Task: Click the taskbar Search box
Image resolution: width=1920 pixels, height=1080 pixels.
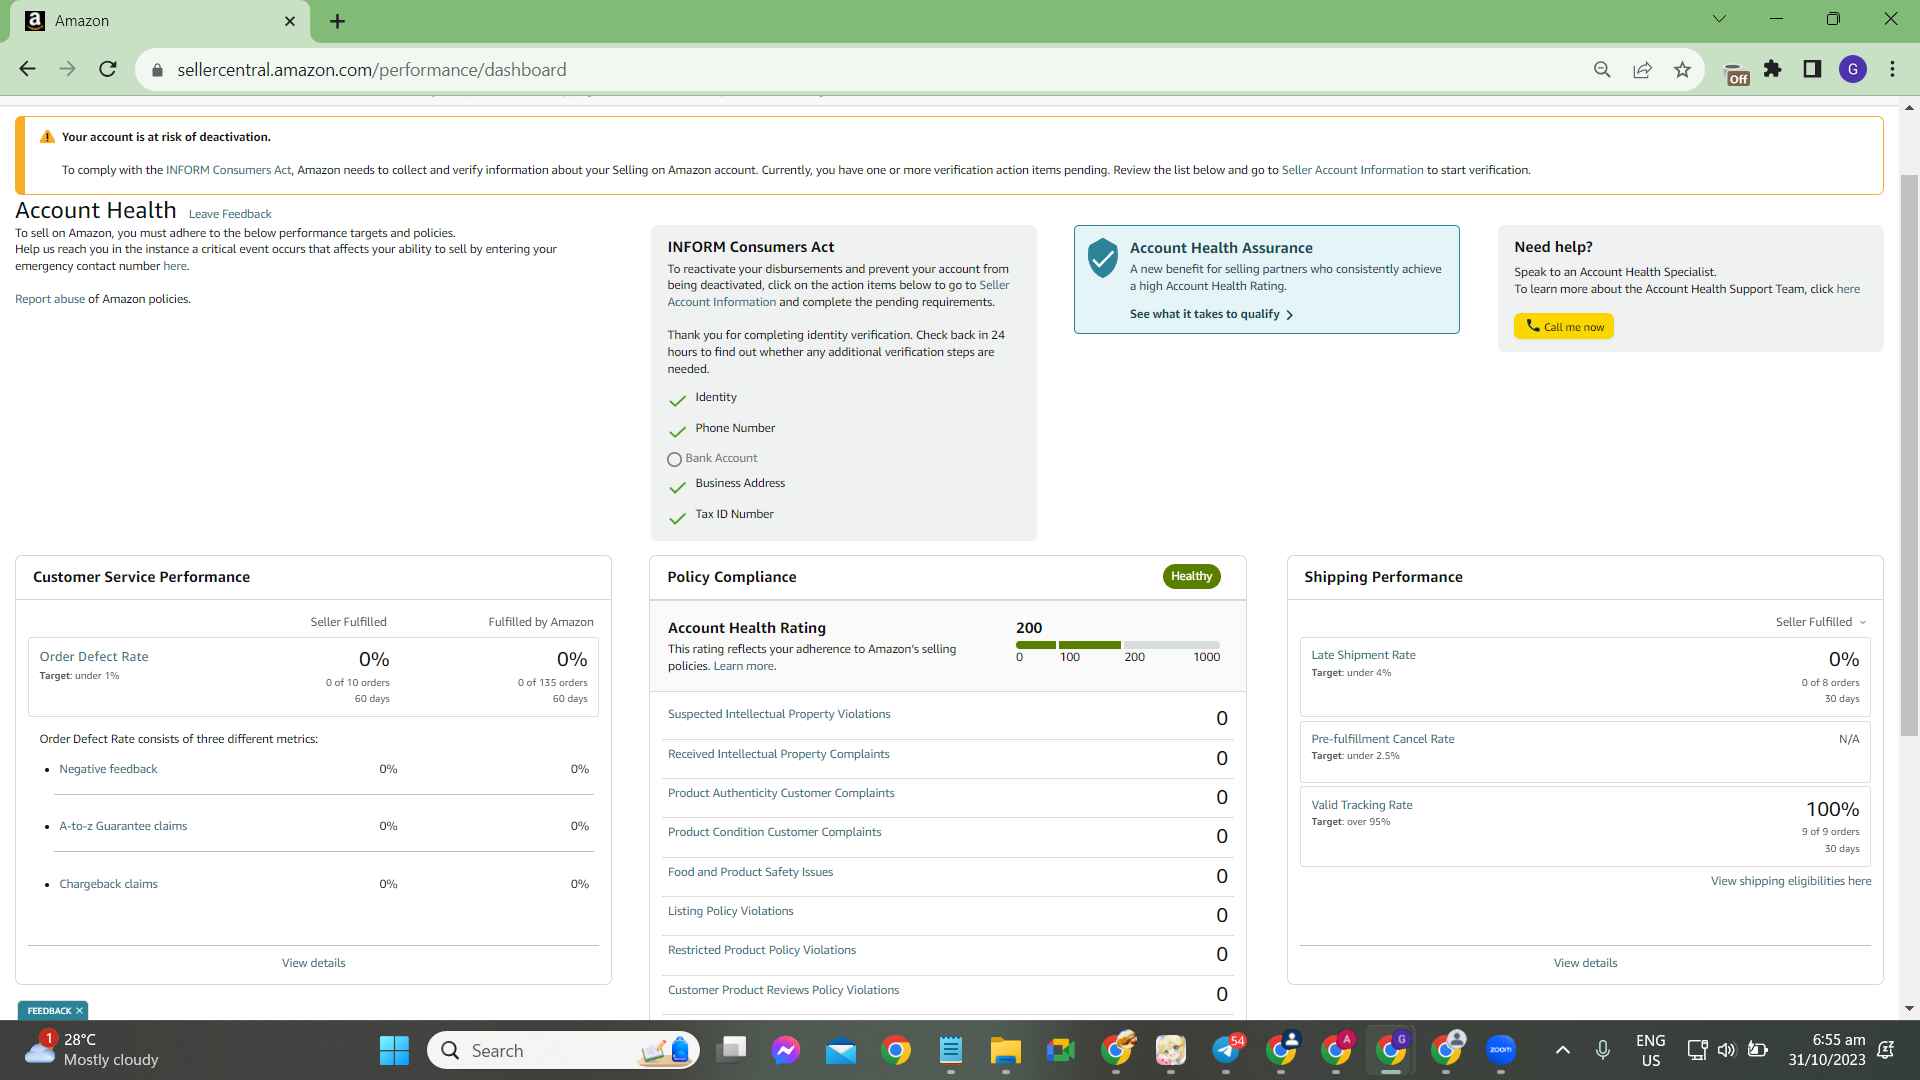Action: (x=563, y=1050)
